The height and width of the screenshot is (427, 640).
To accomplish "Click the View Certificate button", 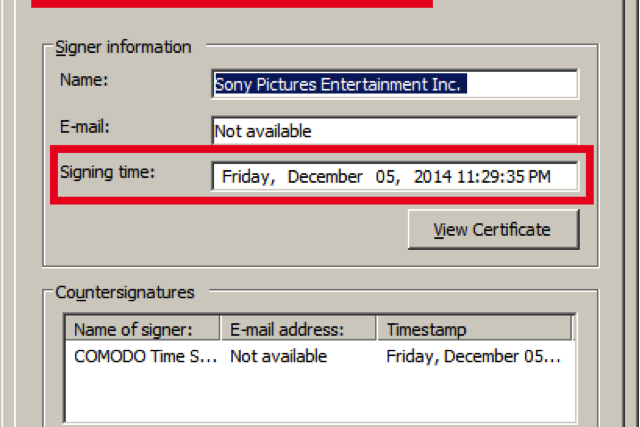I will (x=492, y=230).
